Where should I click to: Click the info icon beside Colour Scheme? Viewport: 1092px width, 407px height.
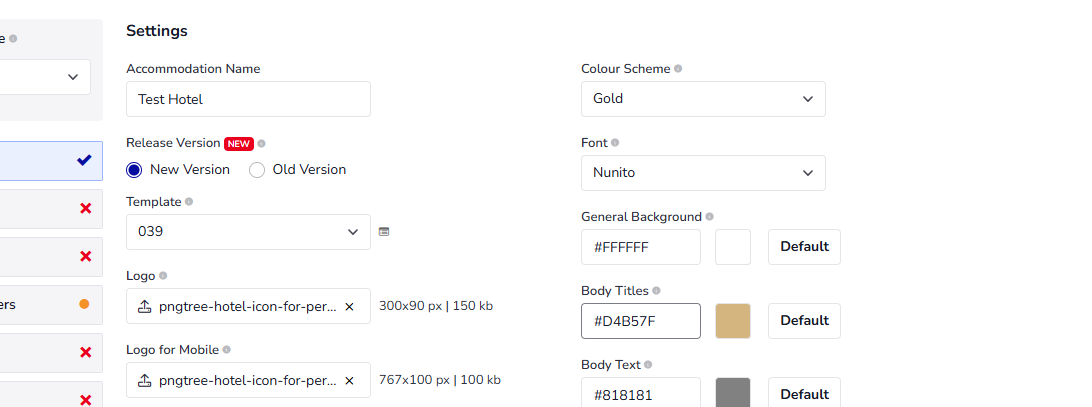678,69
